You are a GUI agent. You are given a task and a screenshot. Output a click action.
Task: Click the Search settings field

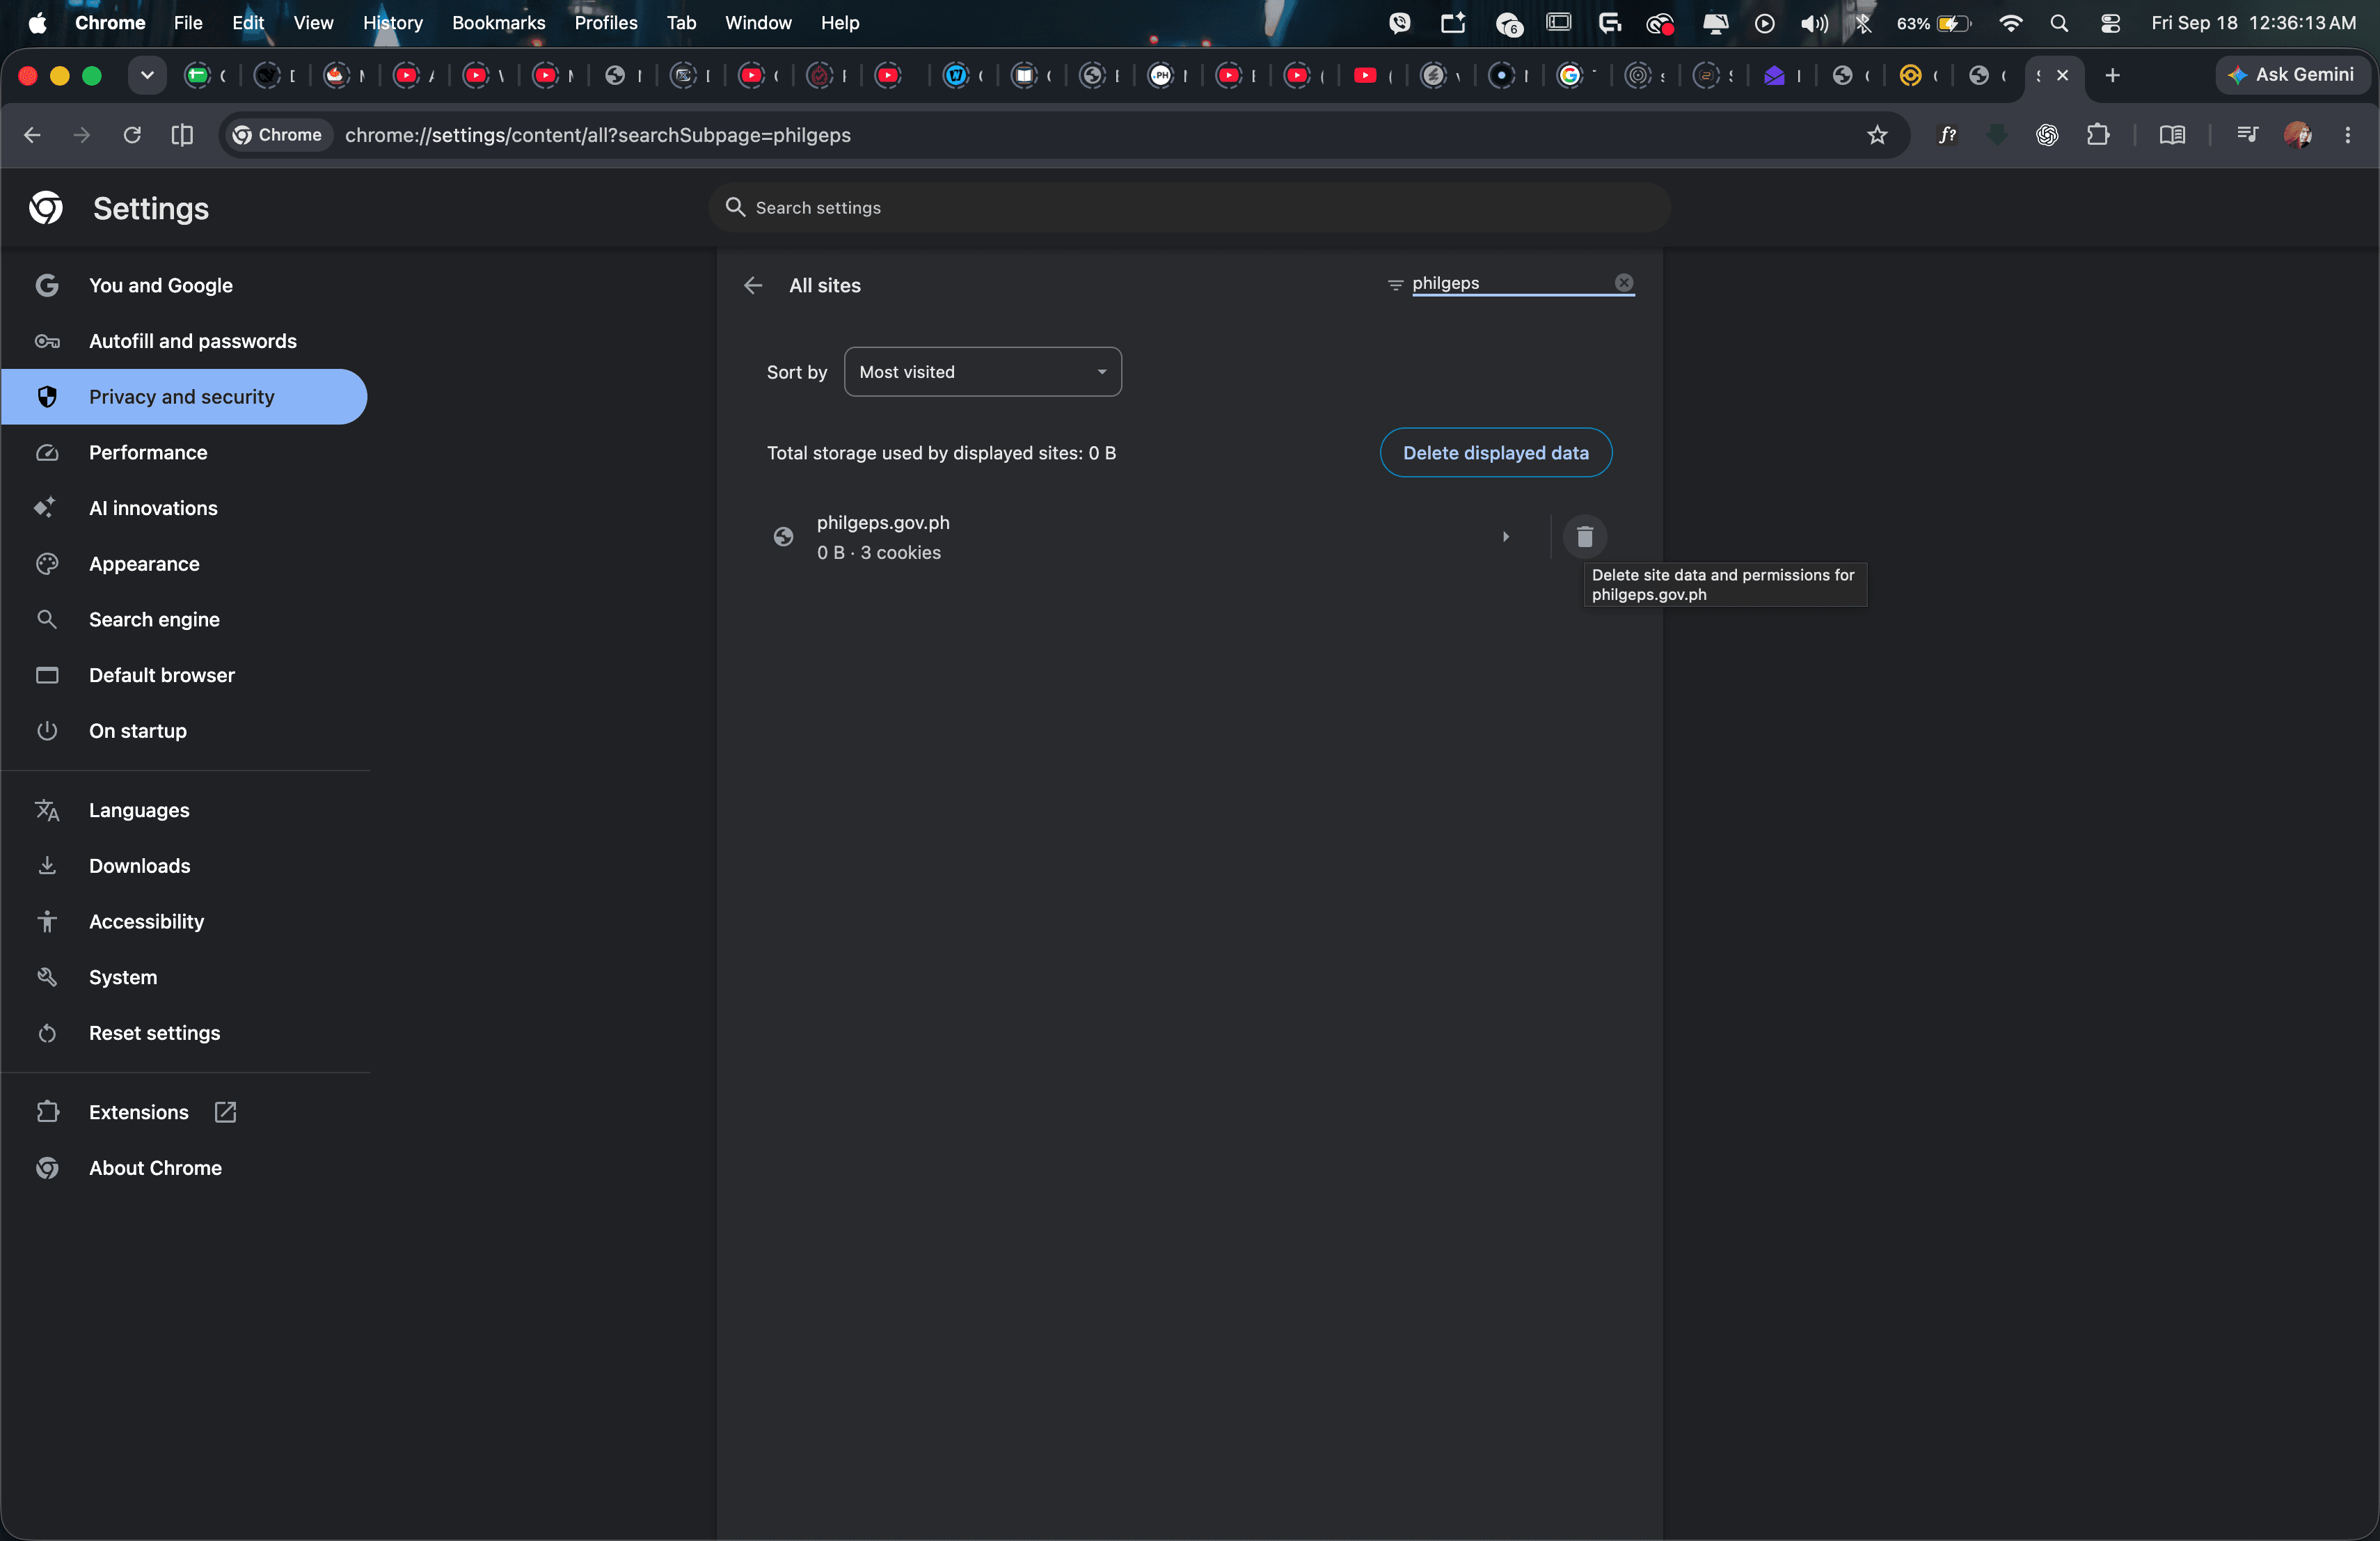[x=1189, y=208]
